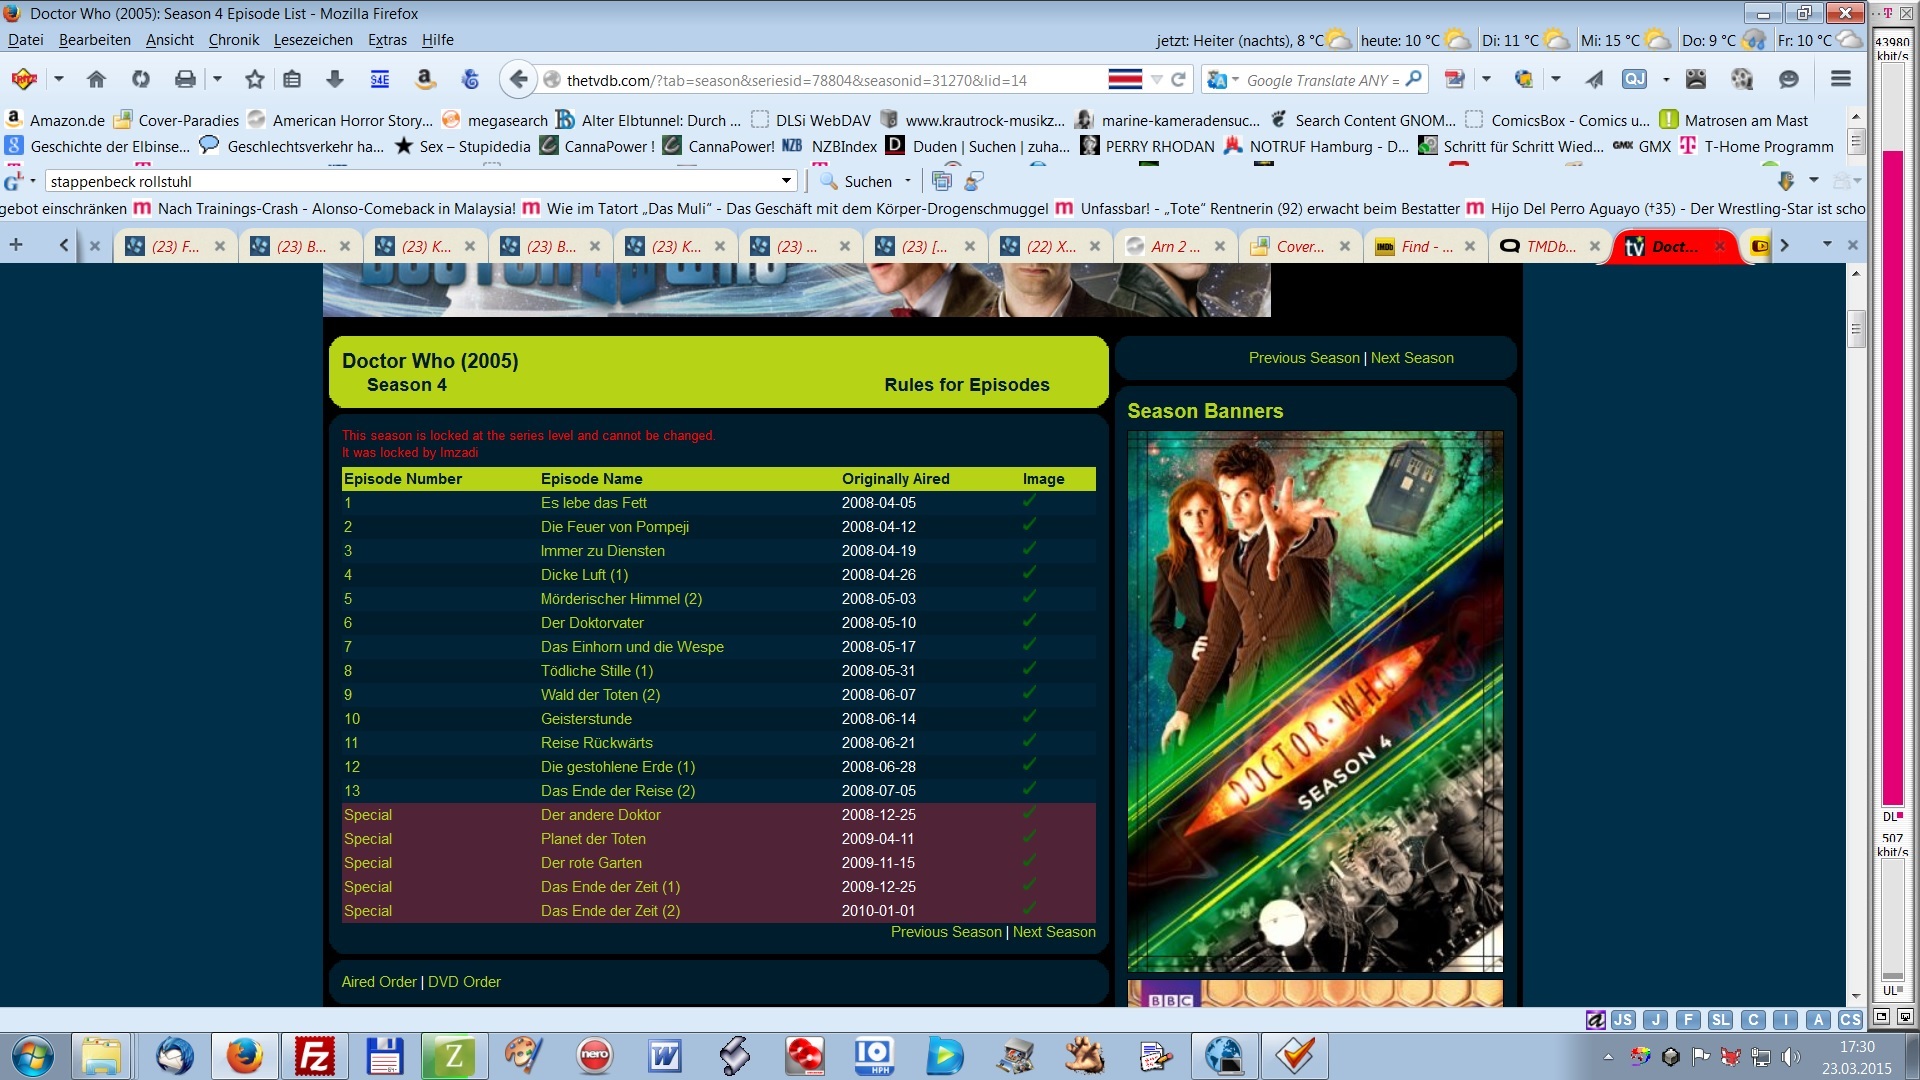
Task: Go back with the back arrow
Action: (x=518, y=79)
